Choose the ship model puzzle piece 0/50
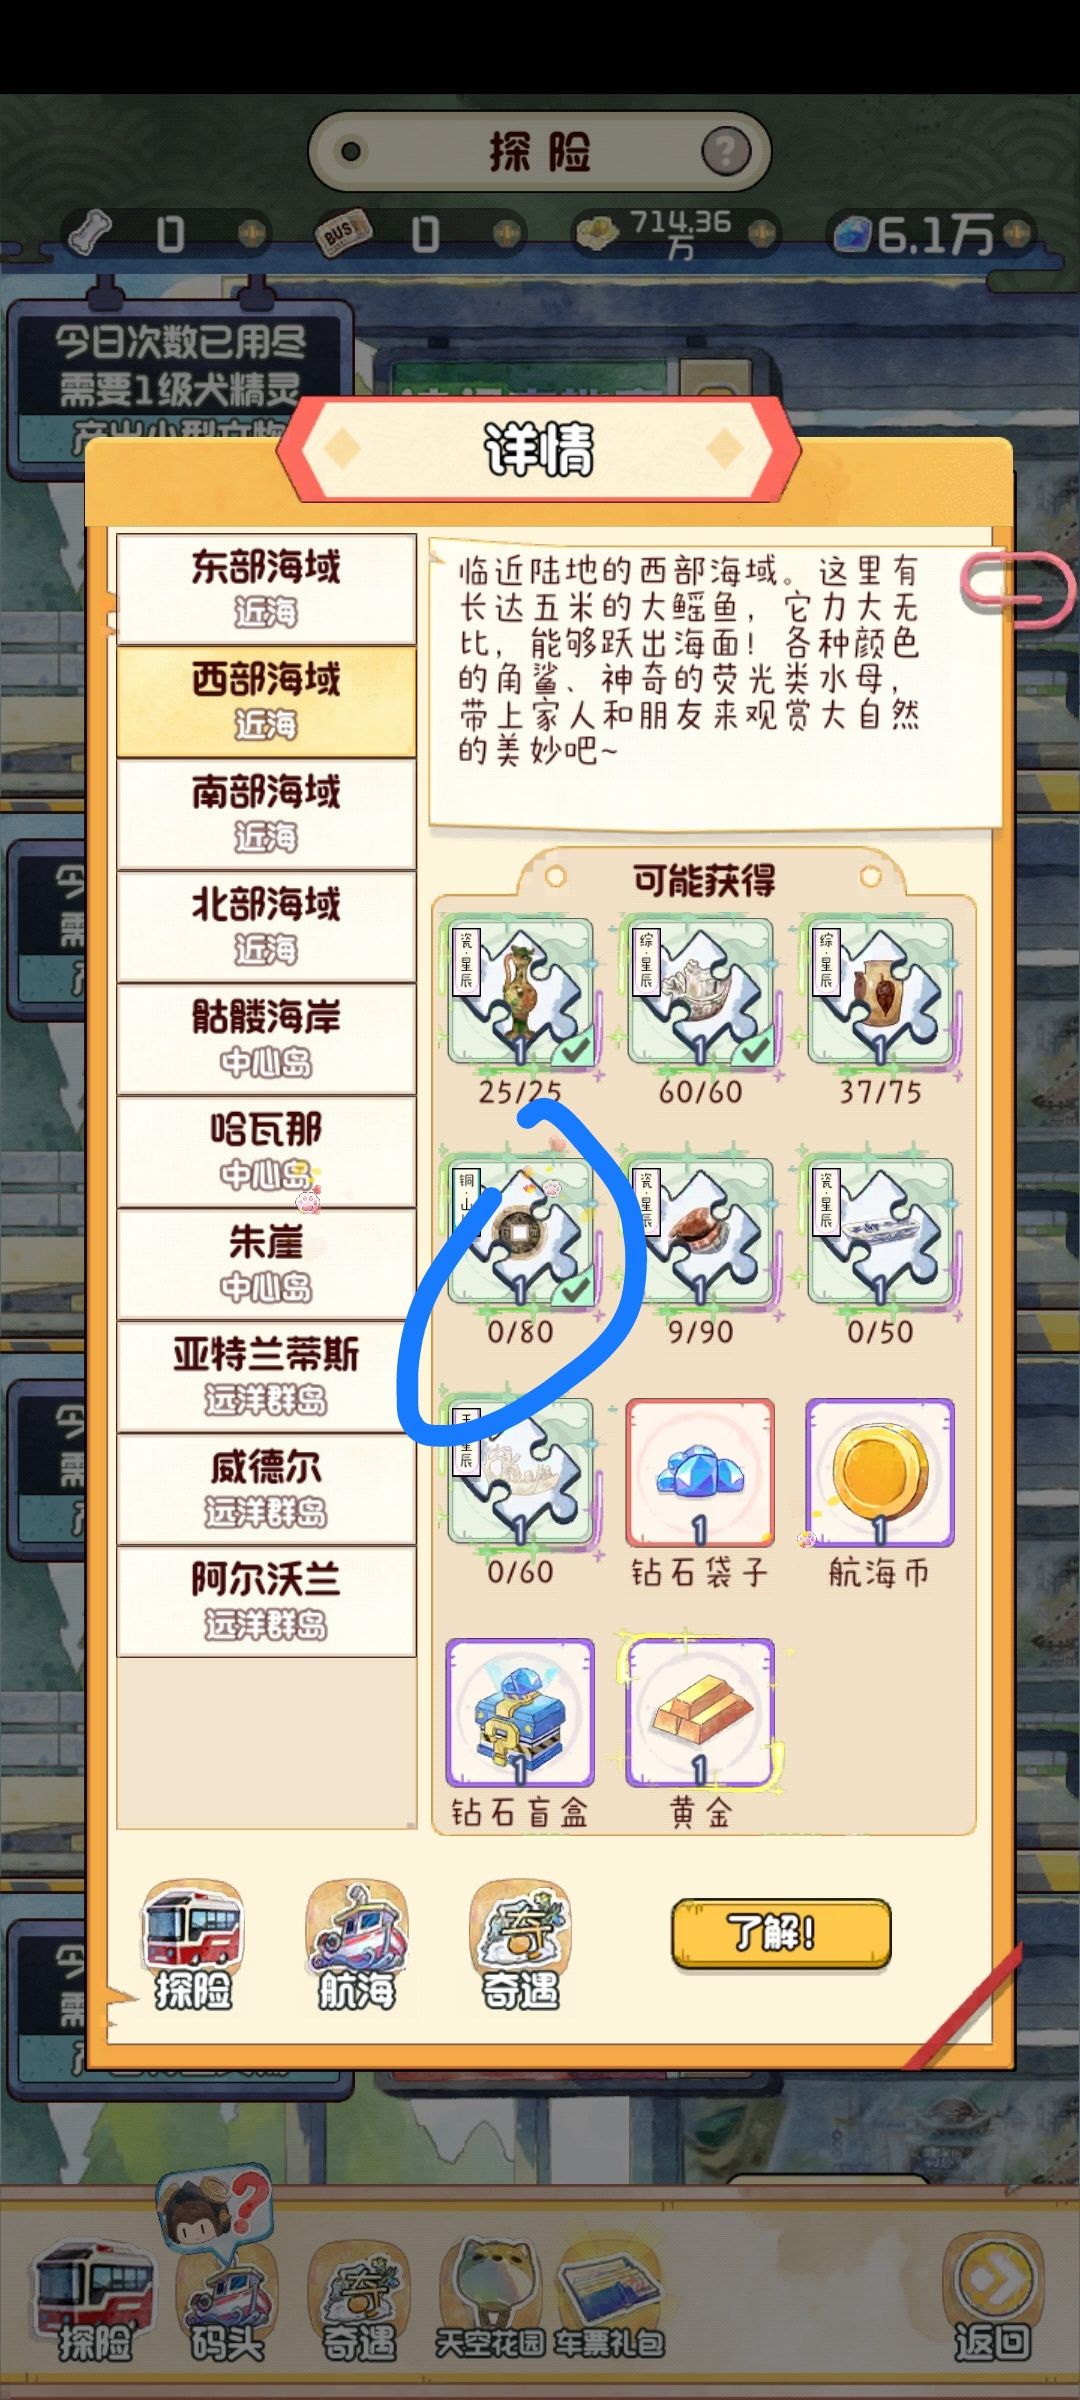Viewport: 1080px width, 2400px height. pos(880,1232)
